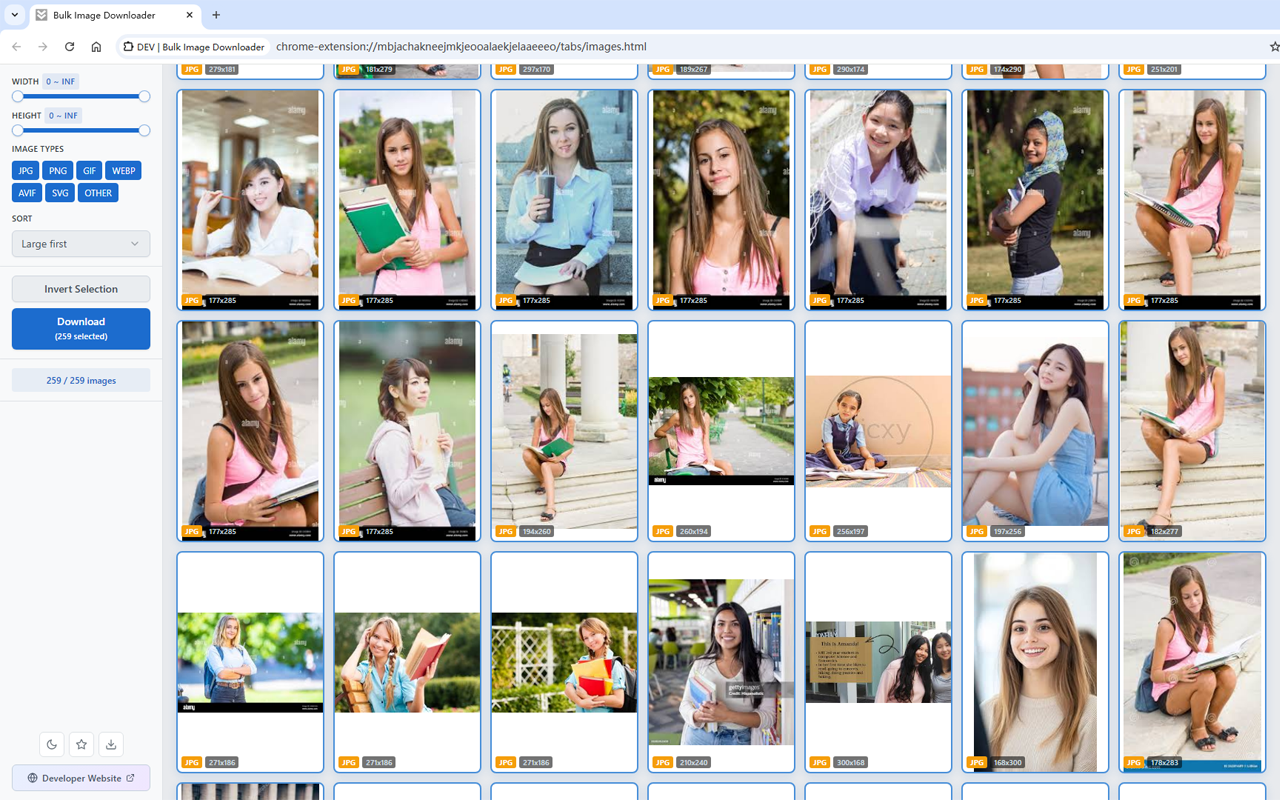
Task: Click the HEIGHT range label 0 ~ INF
Action: coord(64,116)
